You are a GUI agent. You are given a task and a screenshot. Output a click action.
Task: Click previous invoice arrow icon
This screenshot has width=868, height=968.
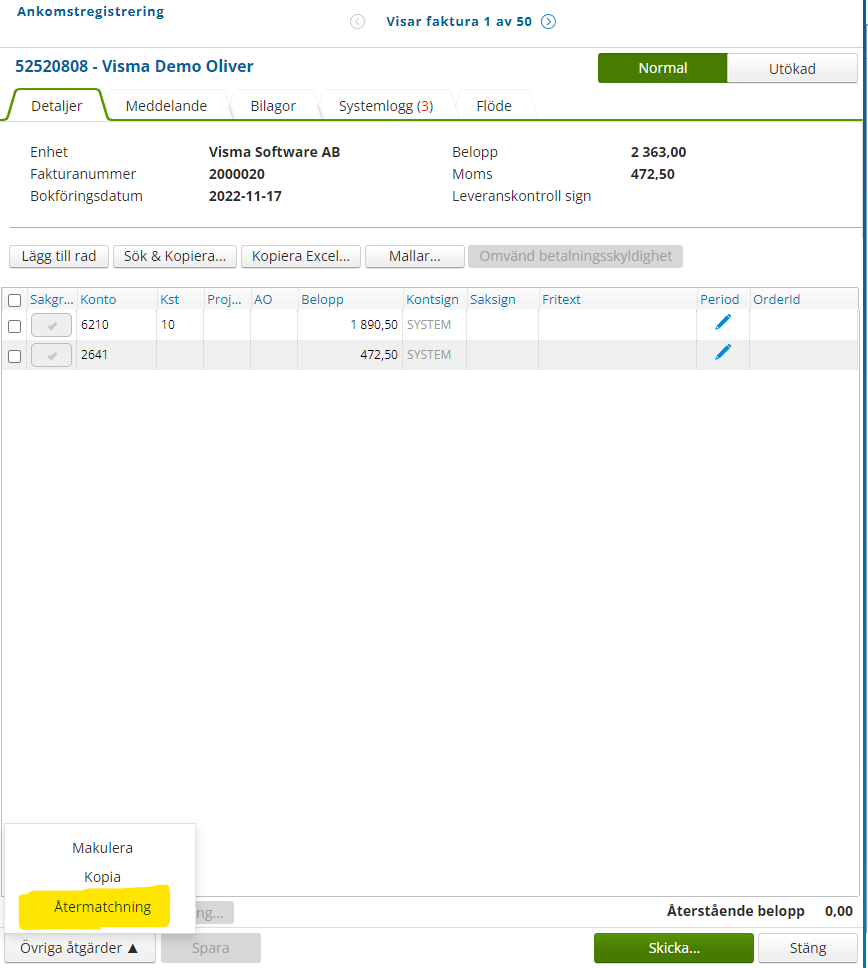(x=357, y=22)
